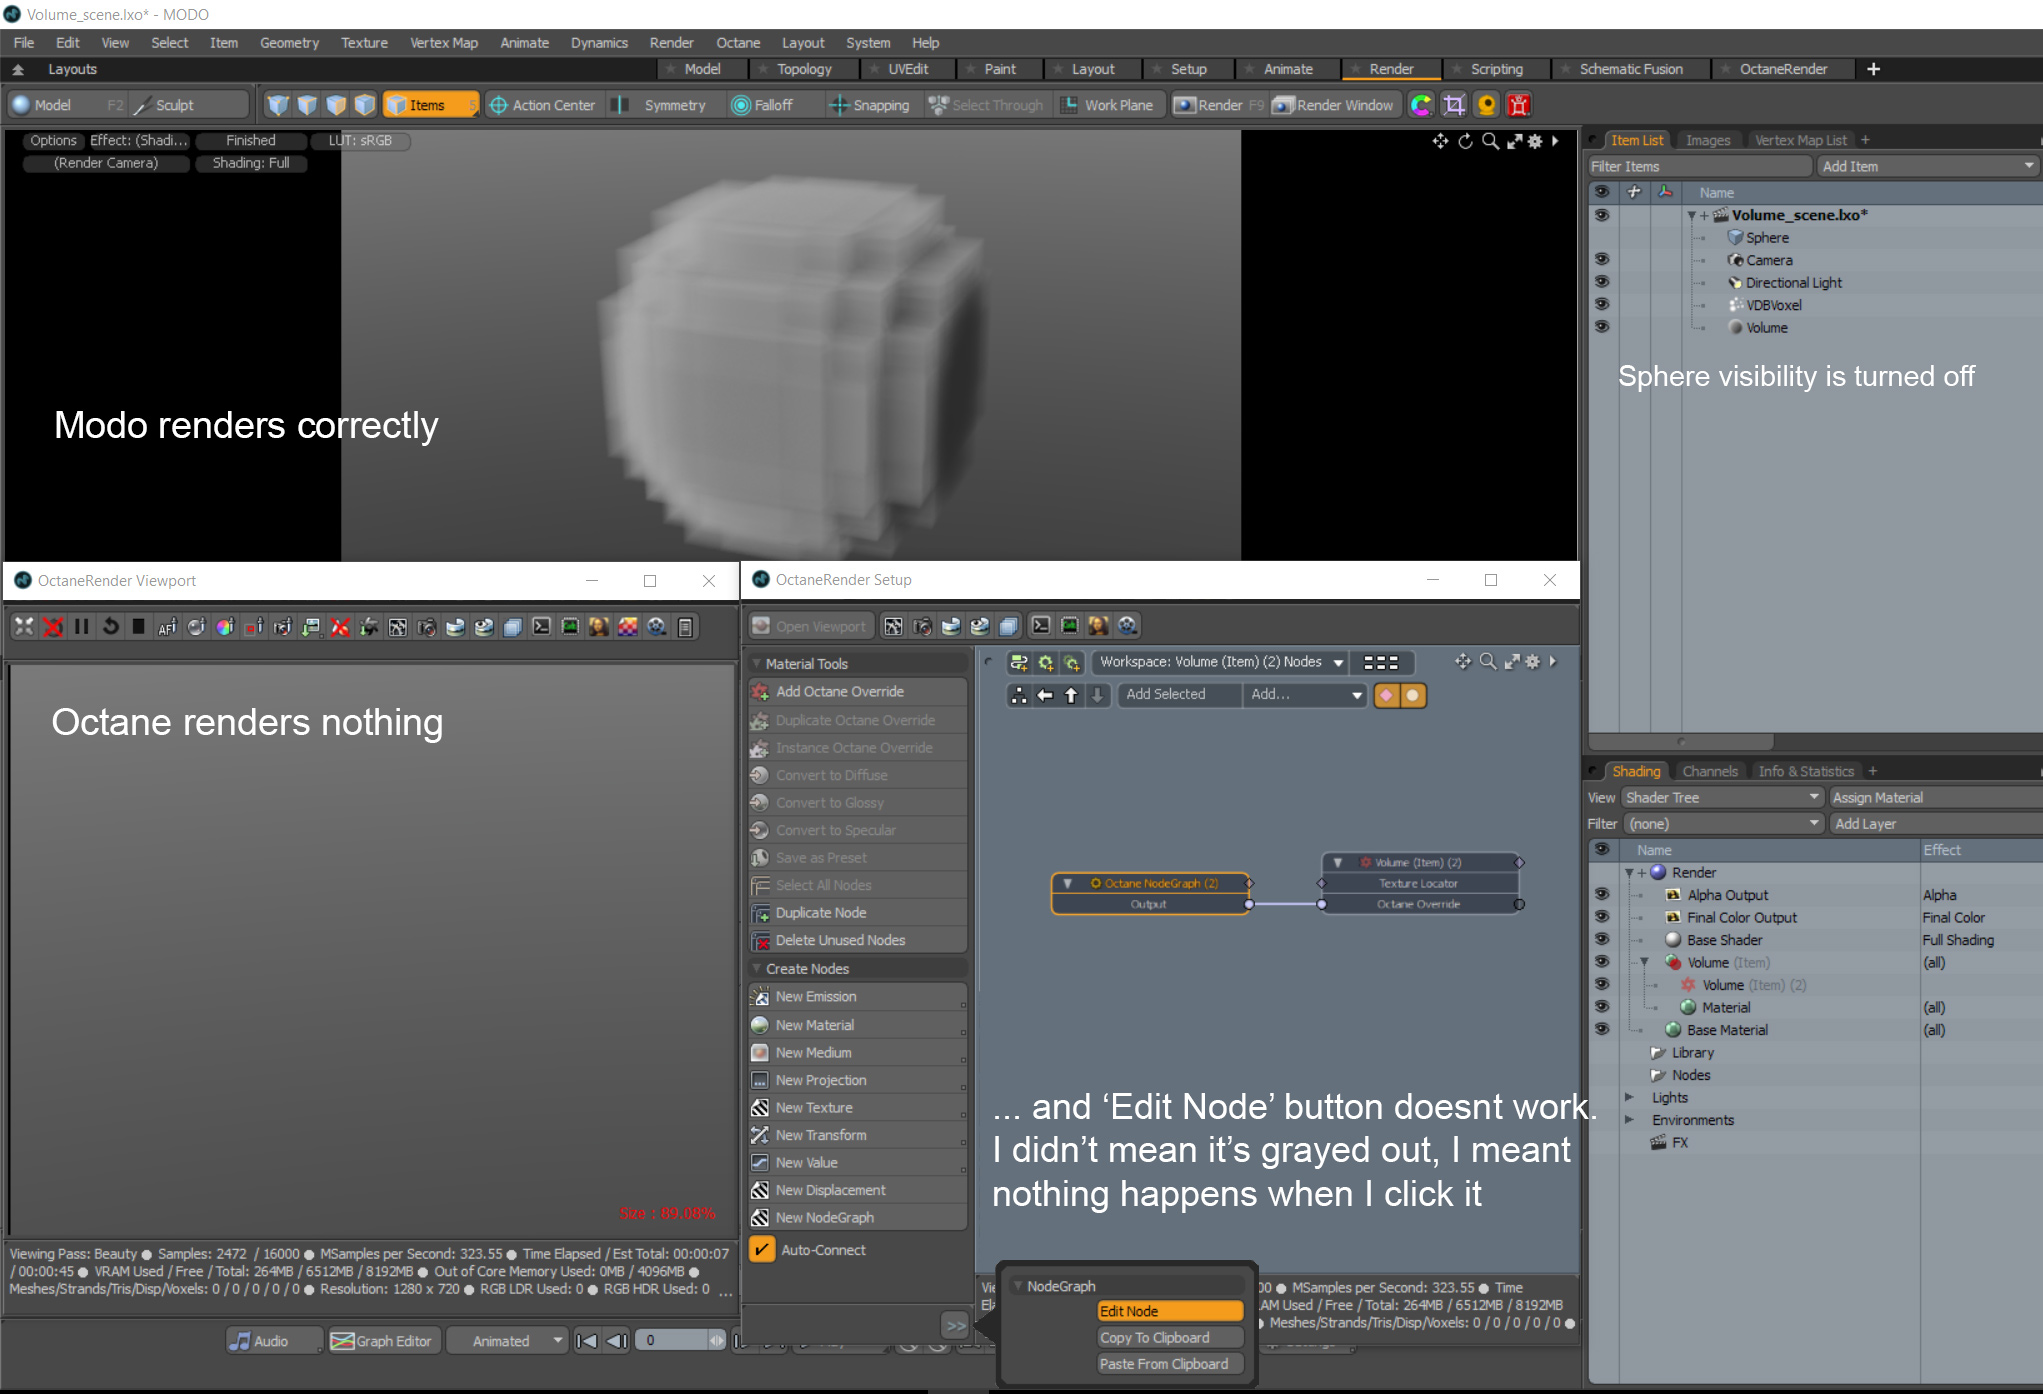Click the Render F9 toolbar button
Image resolution: width=2043 pixels, height=1394 pixels.
[1218, 105]
